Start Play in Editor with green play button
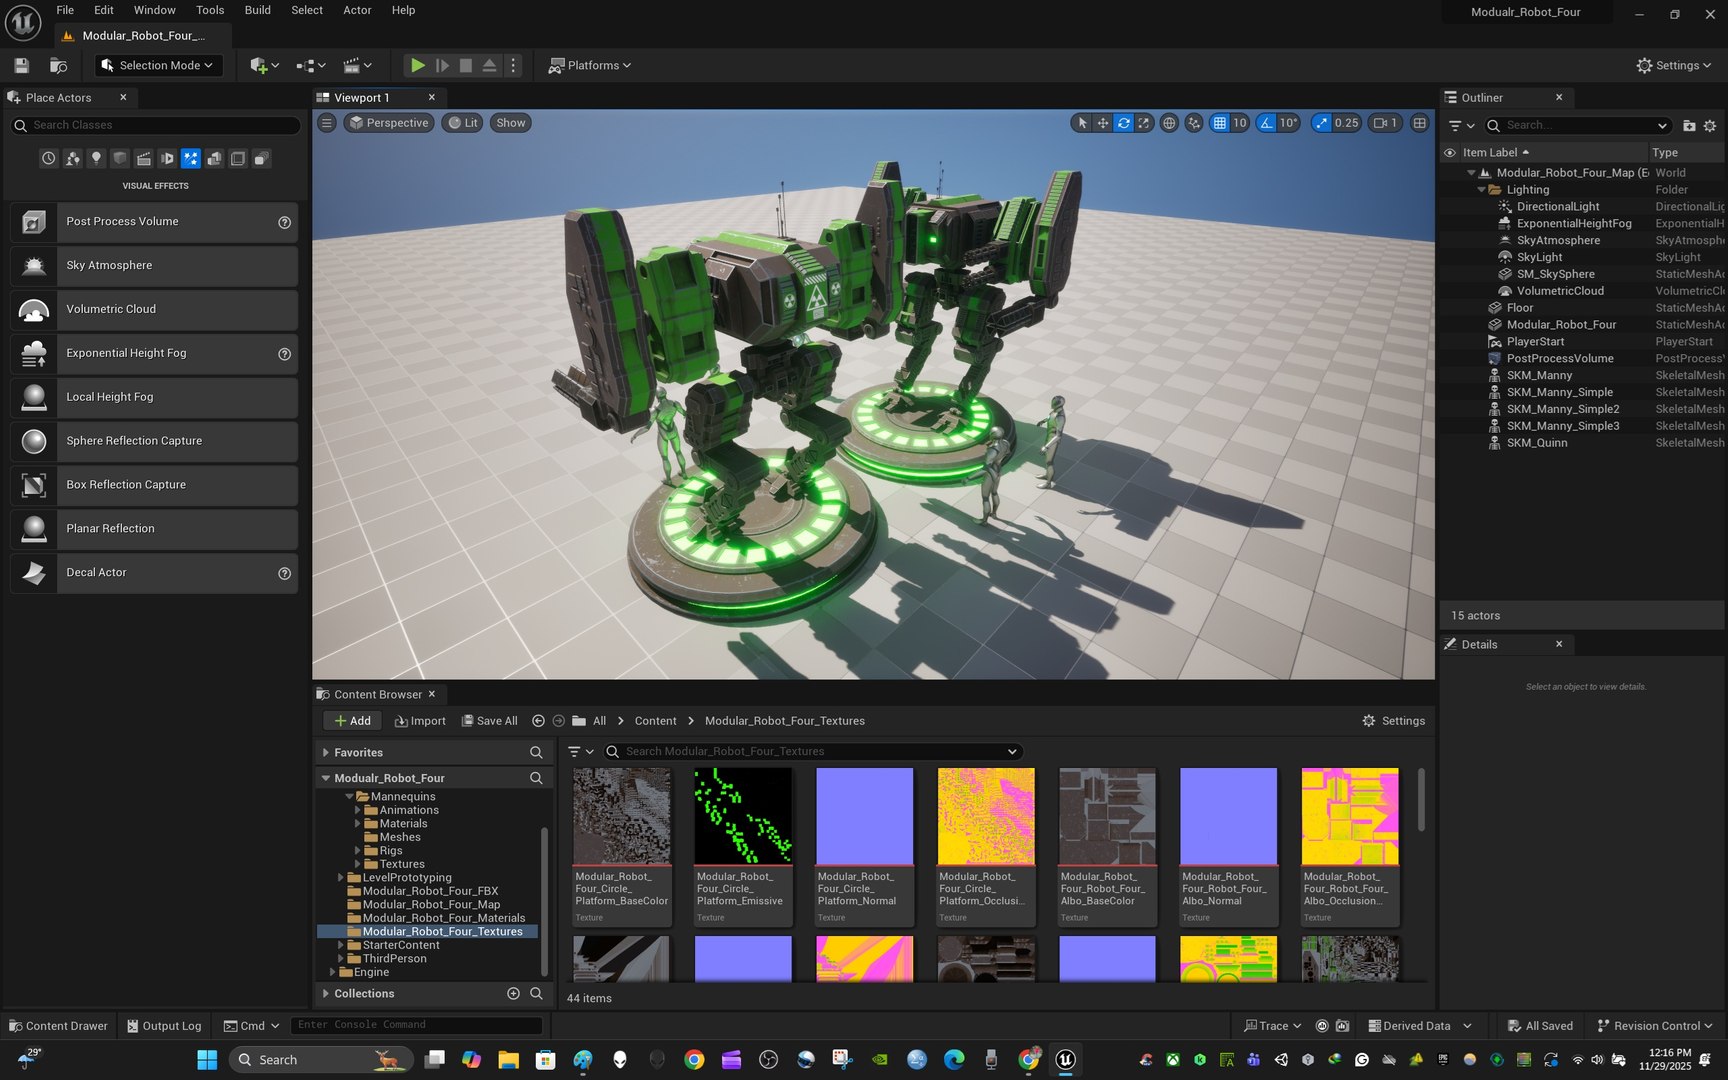 coord(417,65)
